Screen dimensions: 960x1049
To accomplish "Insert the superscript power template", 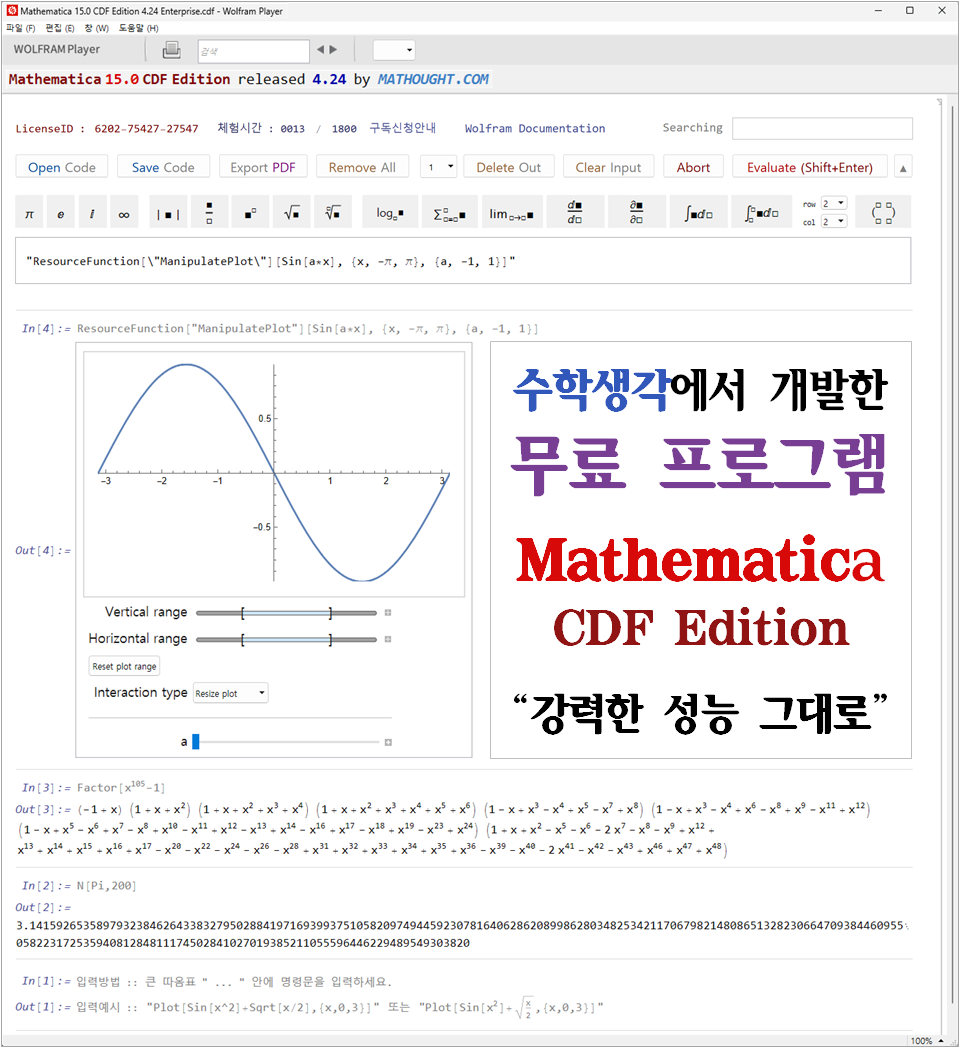I will coord(251,213).
